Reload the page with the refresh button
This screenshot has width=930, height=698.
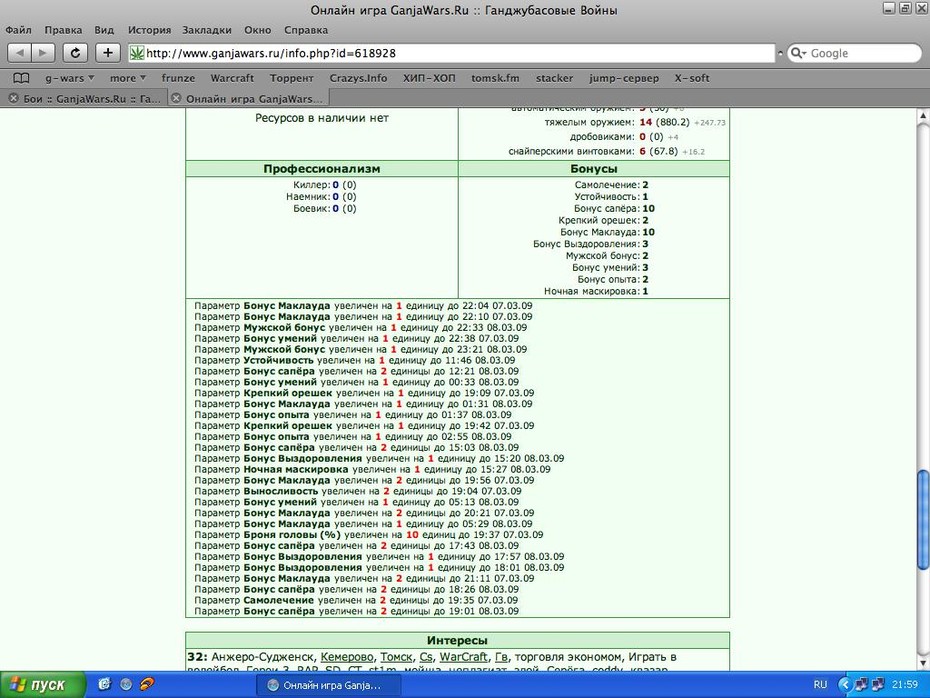75,53
